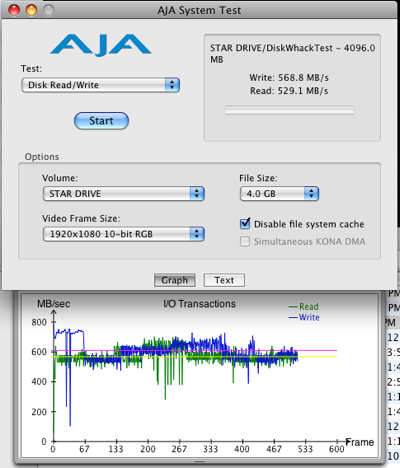Click the 267 frame tick label
This screenshot has height=468, width=400.
(x=179, y=449)
